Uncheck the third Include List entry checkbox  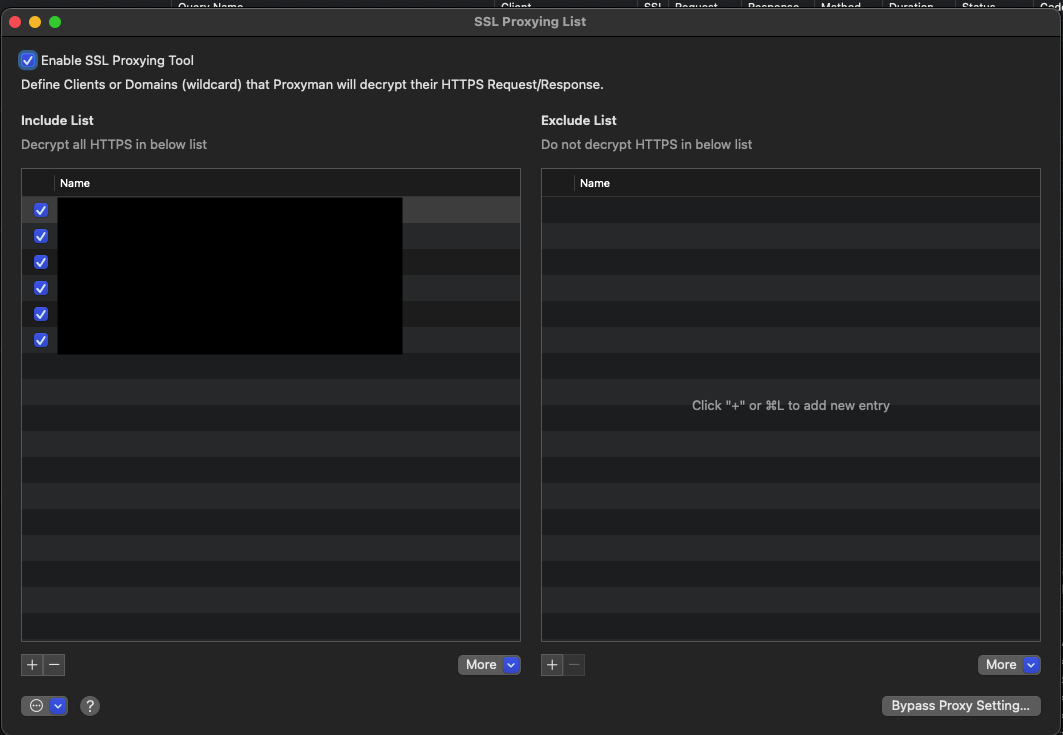(41, 262)
